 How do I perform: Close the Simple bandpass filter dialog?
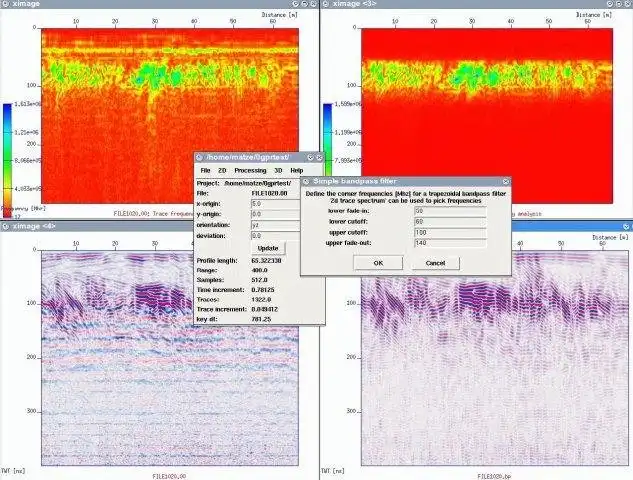tap(506, 182)
